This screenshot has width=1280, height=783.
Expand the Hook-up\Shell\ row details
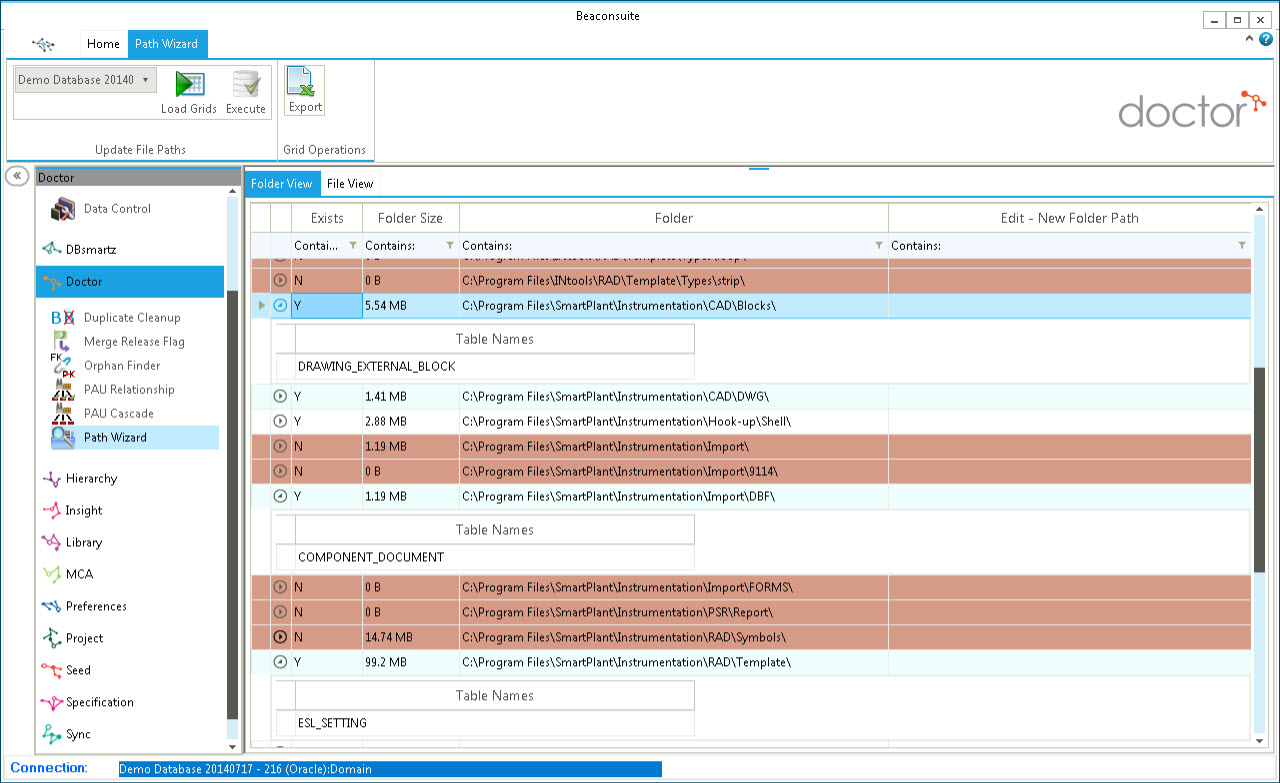280,422
